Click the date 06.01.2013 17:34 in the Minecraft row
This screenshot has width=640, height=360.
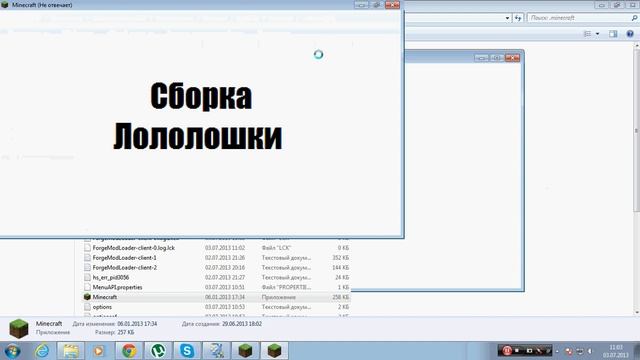(225, 297)
